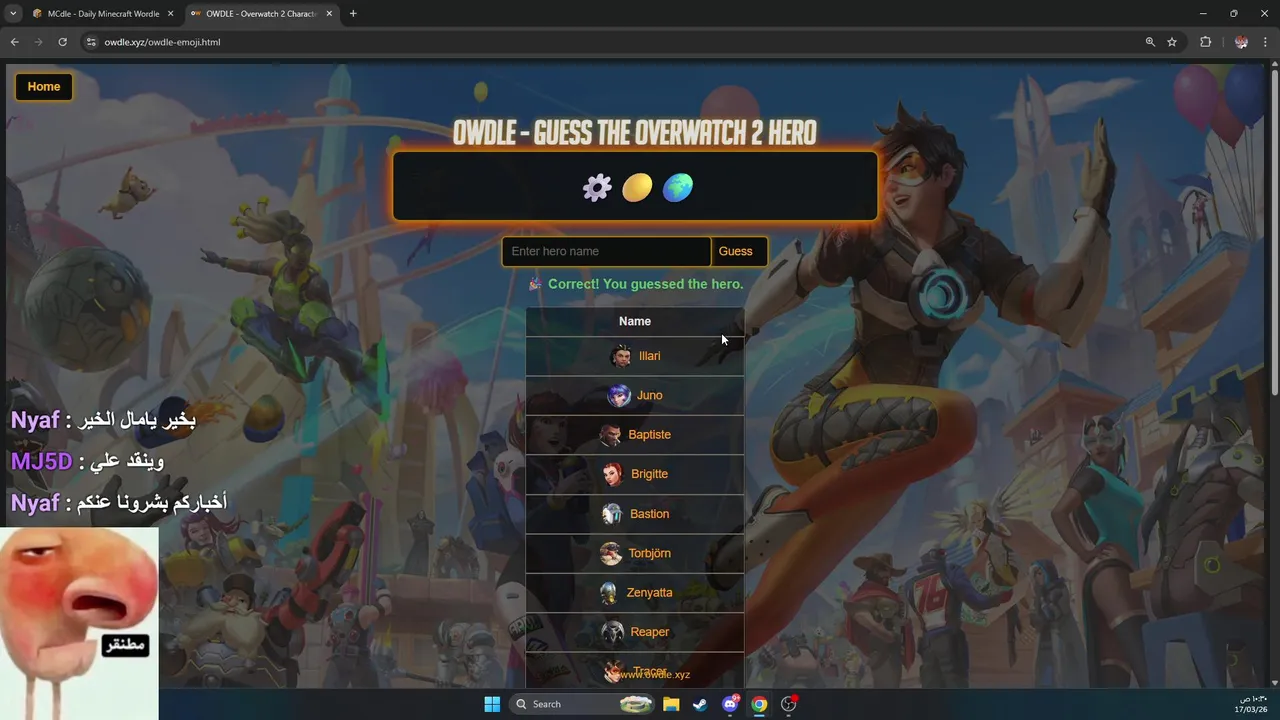Click the globe emoji hint
1280x720 pixels.
pyautogui.click(x=678, y=188)
